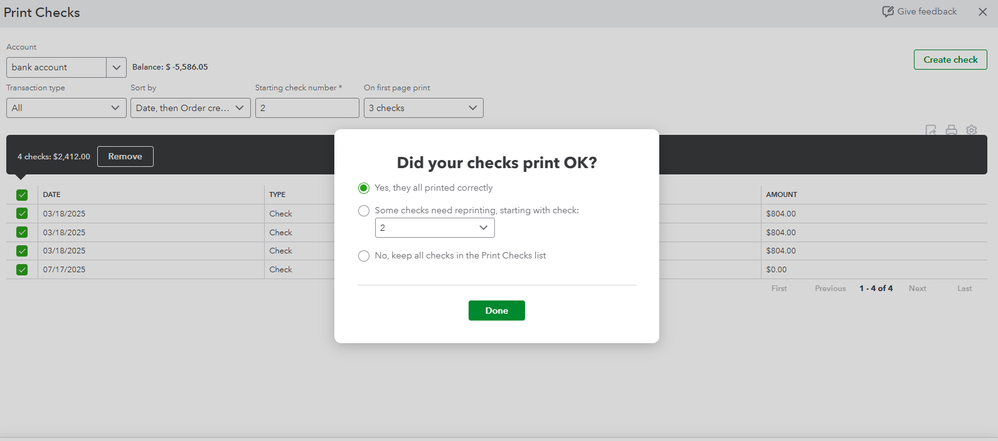
Task: Open table settings gear icon
Action: [x=971, y=130]
